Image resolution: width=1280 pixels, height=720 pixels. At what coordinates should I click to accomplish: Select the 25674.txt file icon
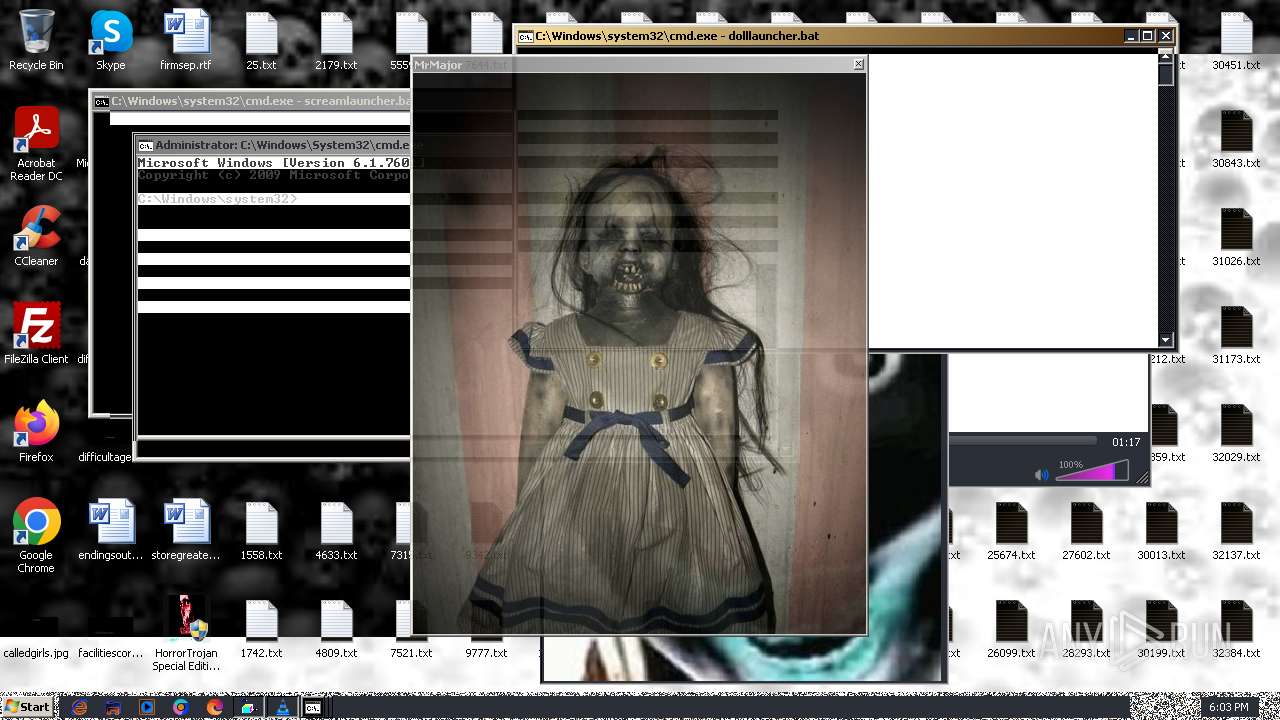point(1011,530)
